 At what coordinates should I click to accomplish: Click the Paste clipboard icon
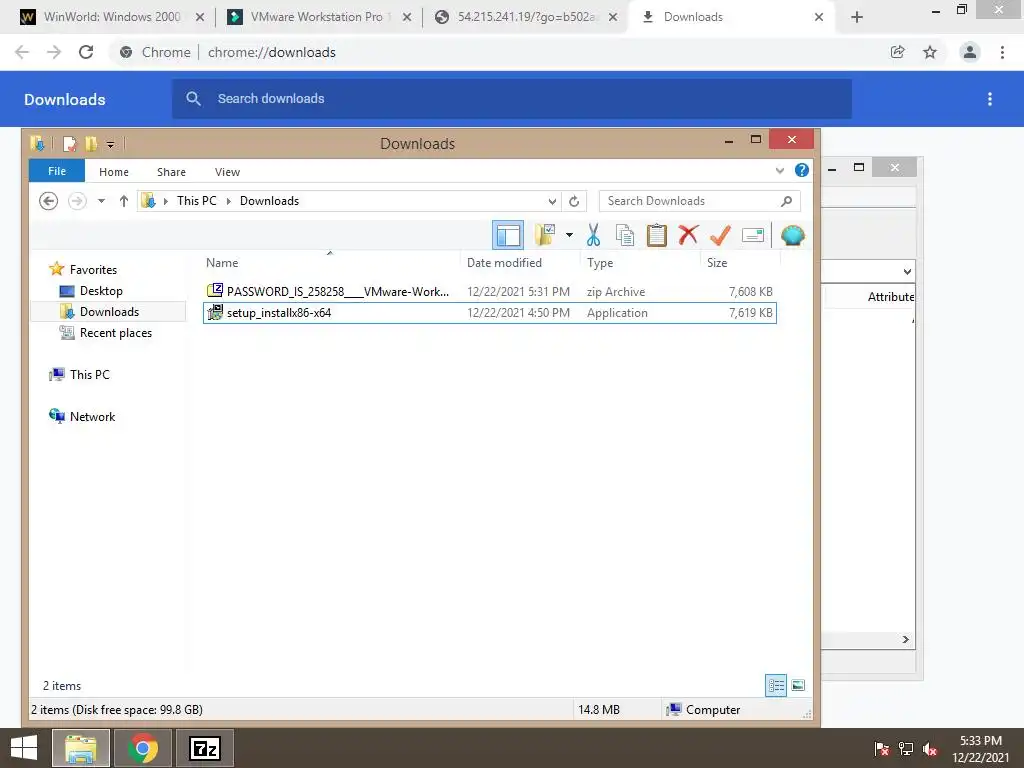[x=656, y=235]
